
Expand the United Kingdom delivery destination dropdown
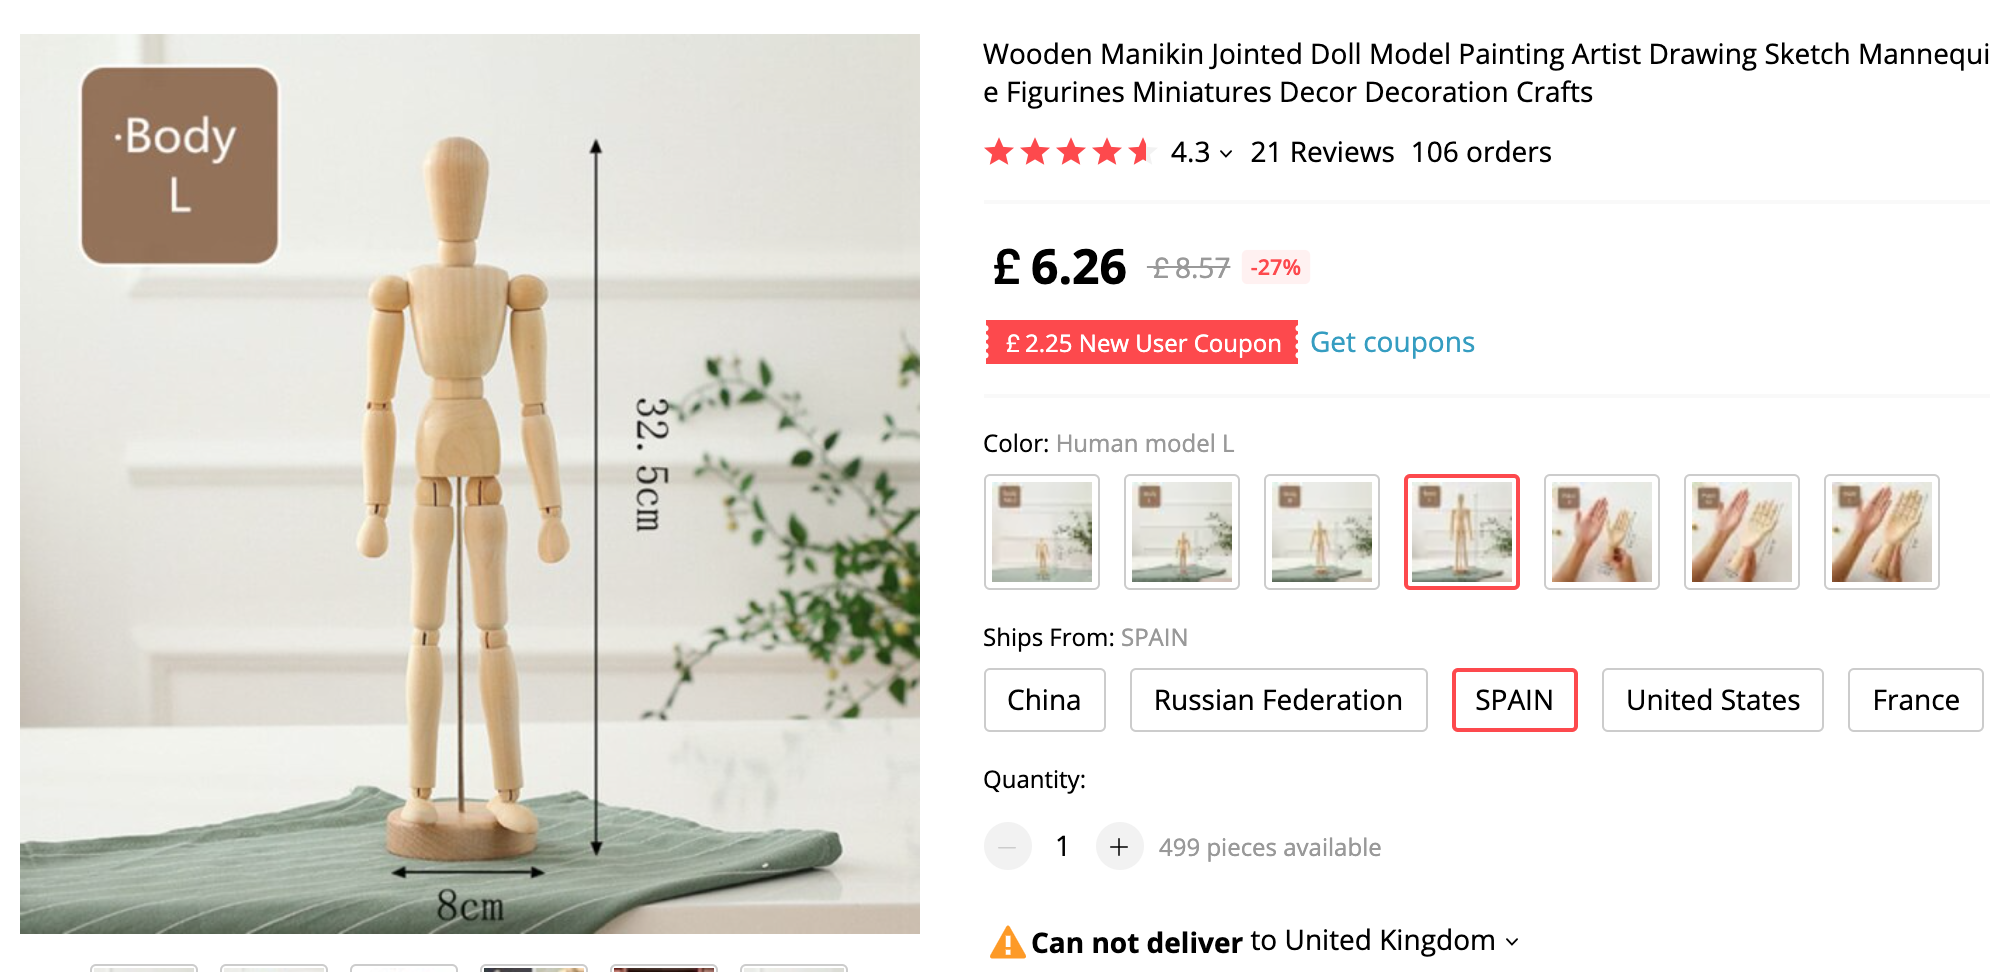(x=1512, y=942)
